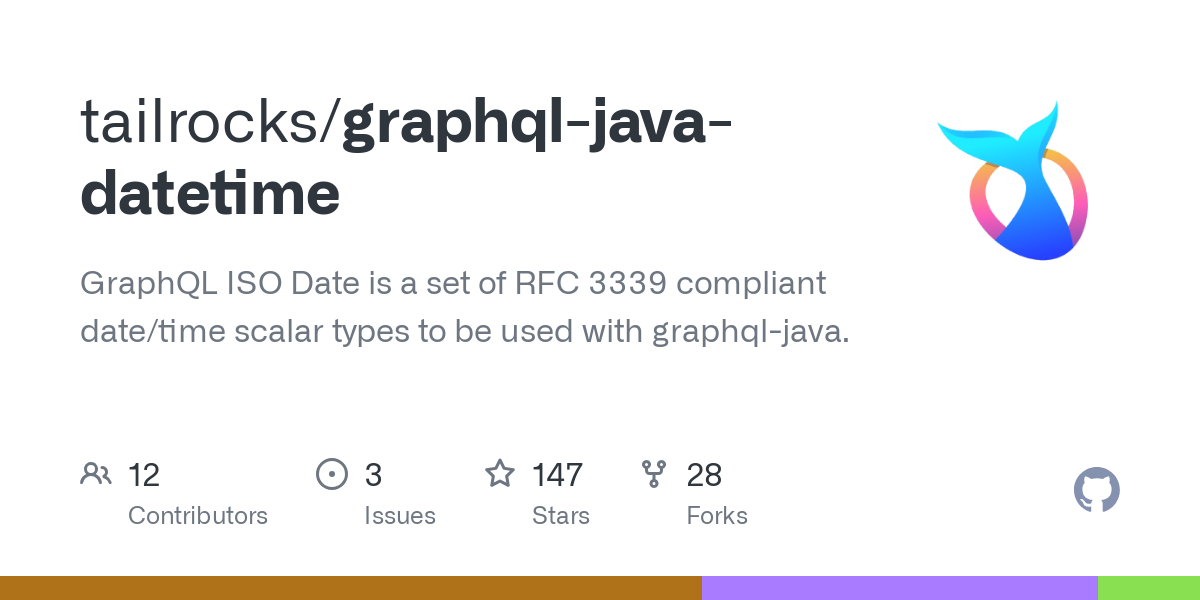Click the whale tail tailrocks logo
1200x600 pixels.
(1012, 181)
